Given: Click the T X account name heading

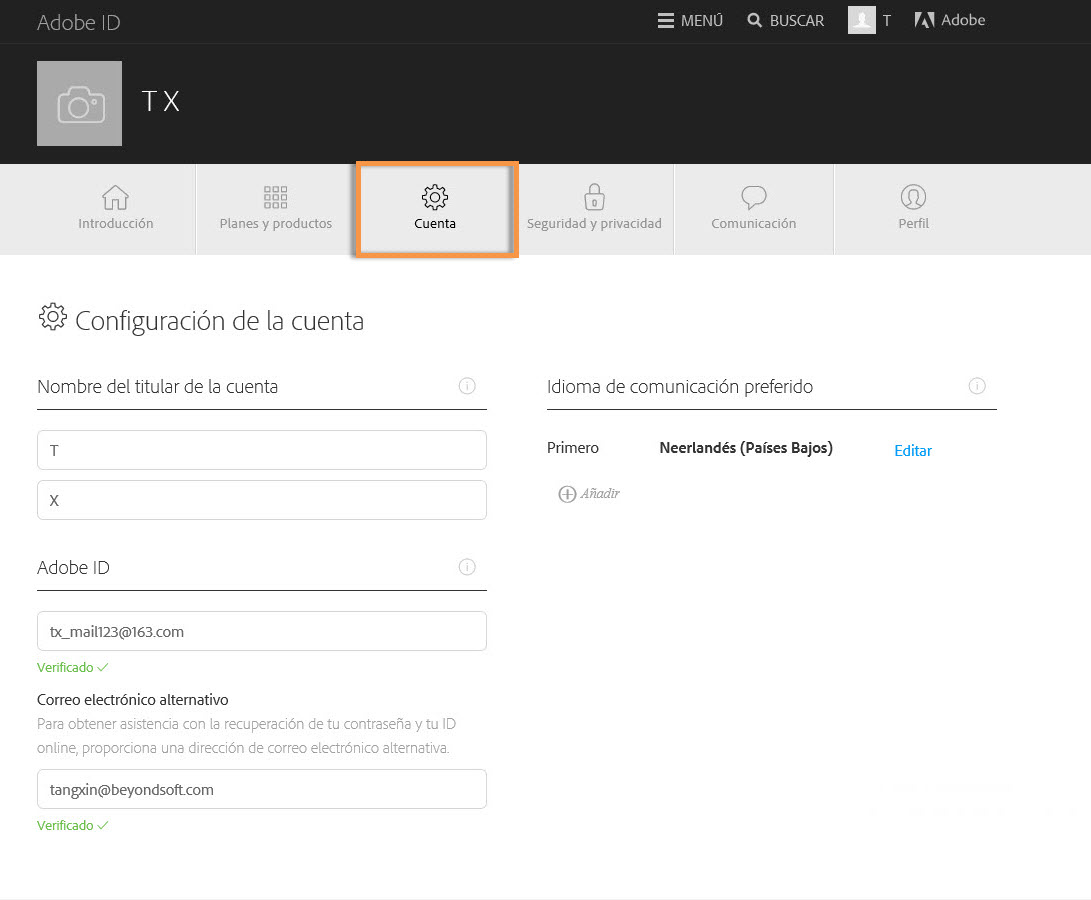Looking at the screenshot, I should tap(161, 102).
